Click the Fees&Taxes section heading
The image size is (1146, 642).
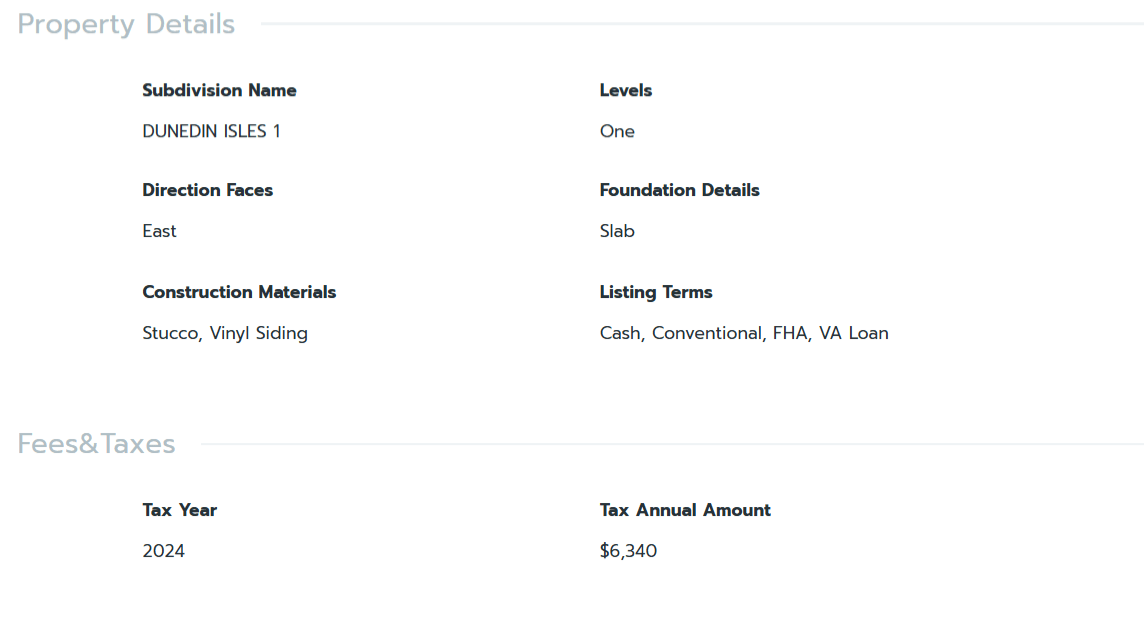pos(96,444)
